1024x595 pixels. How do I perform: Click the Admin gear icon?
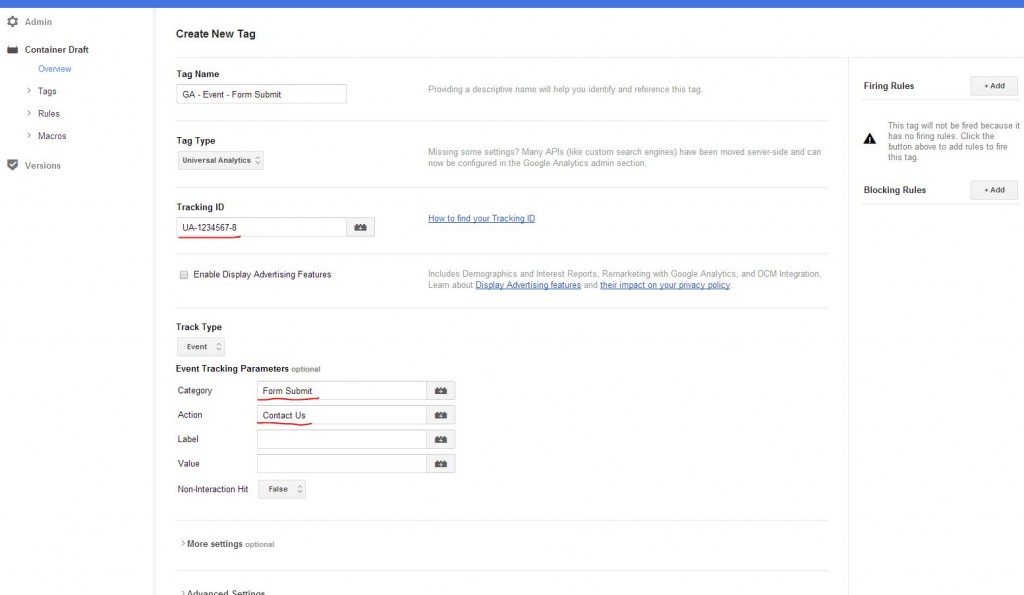12,22
